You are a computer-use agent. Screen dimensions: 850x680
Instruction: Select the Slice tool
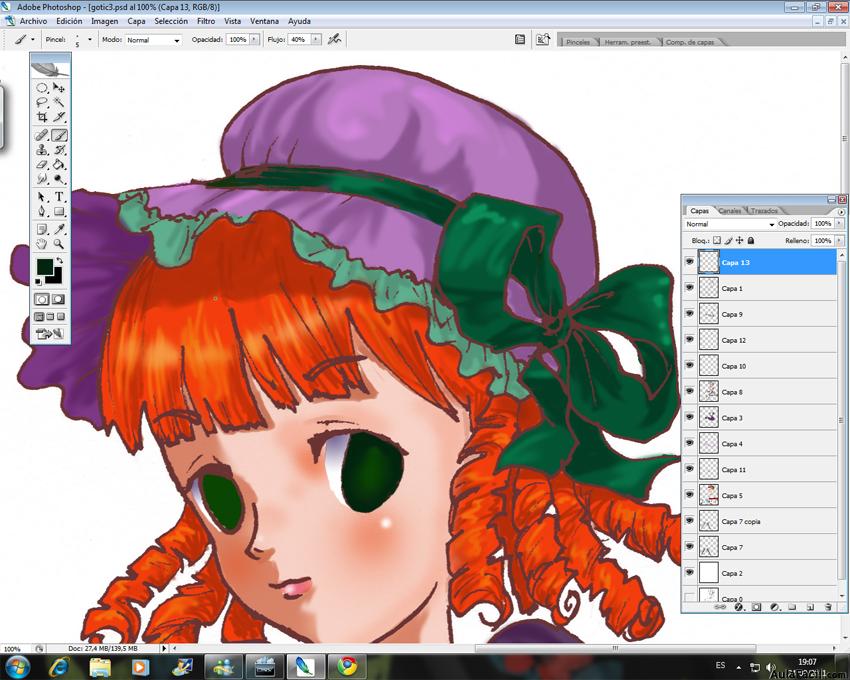(x=59, y=117)
